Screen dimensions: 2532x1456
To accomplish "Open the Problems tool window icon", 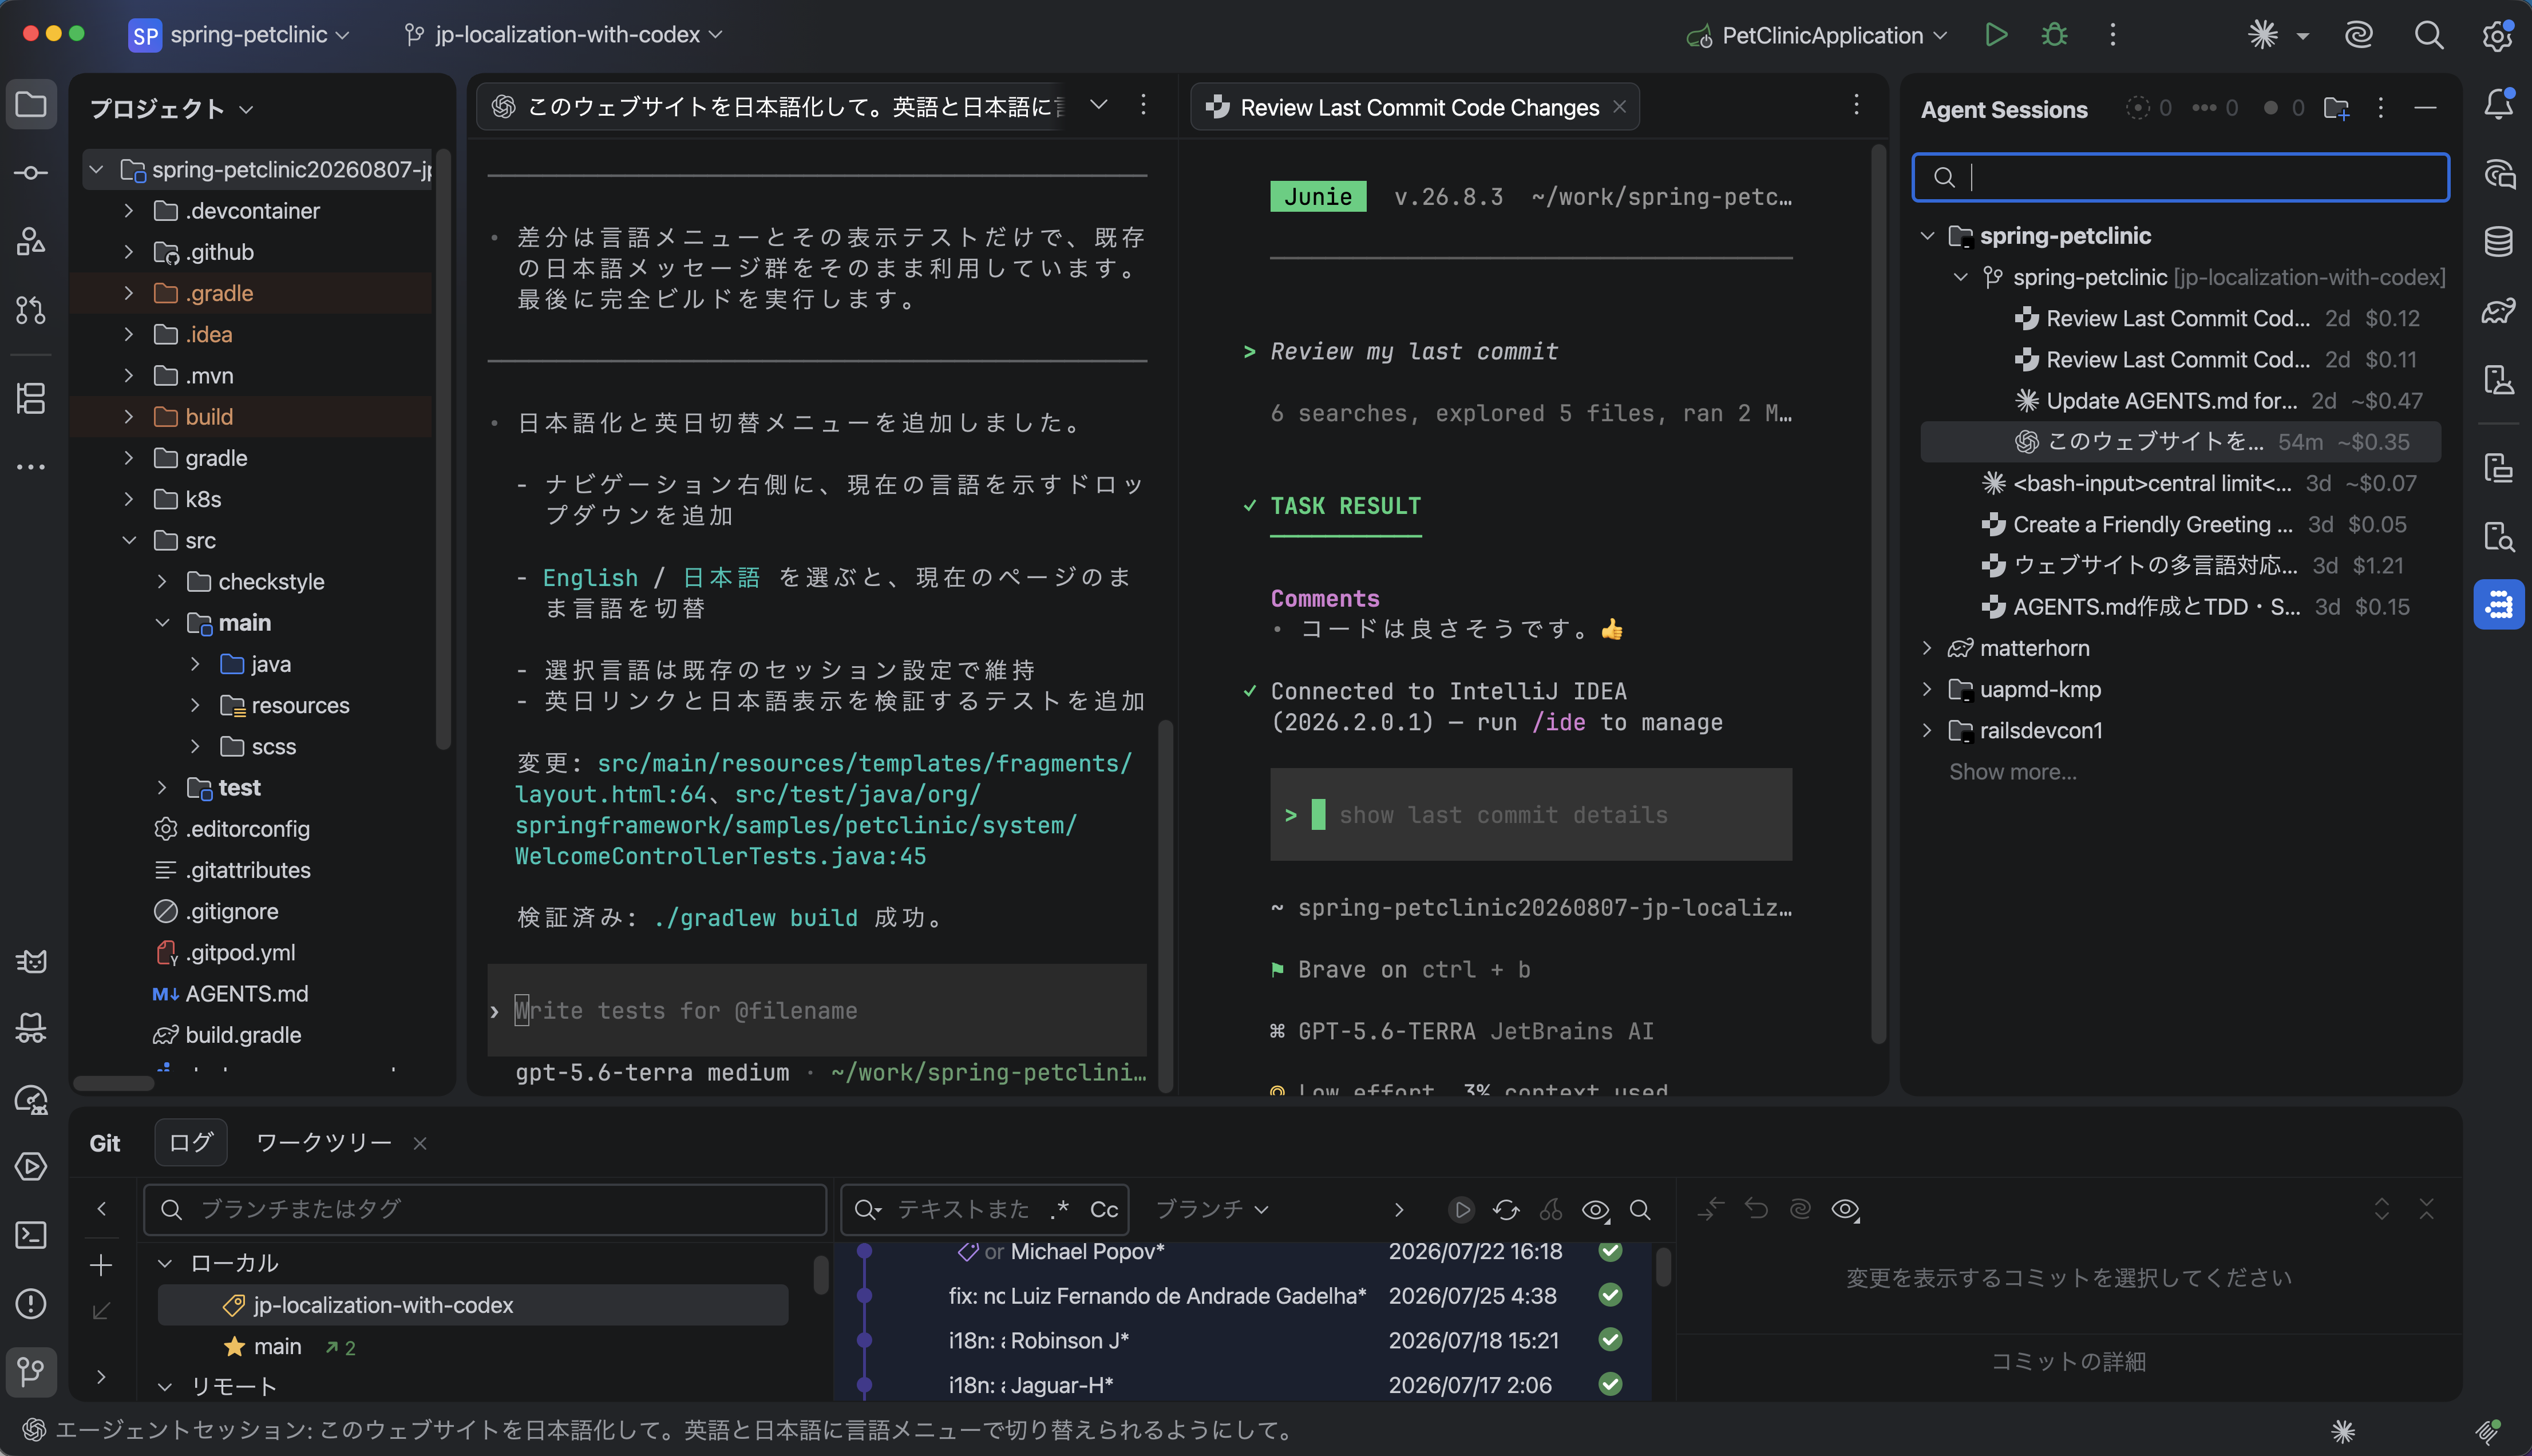I will (31, 1303).
